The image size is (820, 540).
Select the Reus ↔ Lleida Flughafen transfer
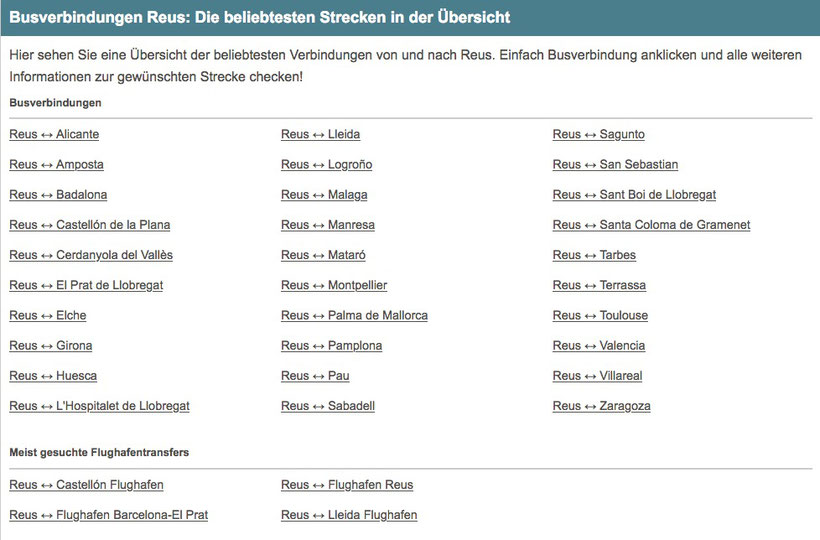pos(349,515)
